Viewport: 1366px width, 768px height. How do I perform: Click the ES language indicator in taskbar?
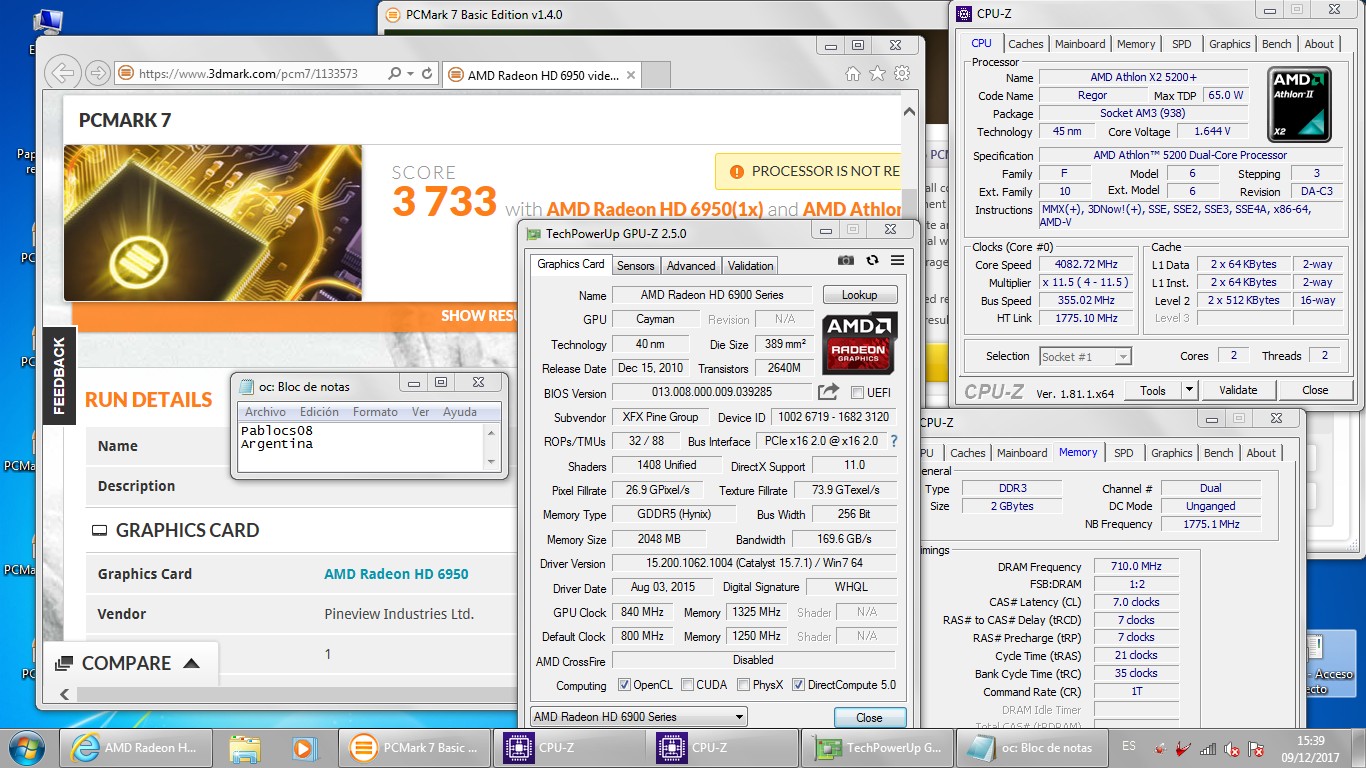click(x=1129, y=747)
